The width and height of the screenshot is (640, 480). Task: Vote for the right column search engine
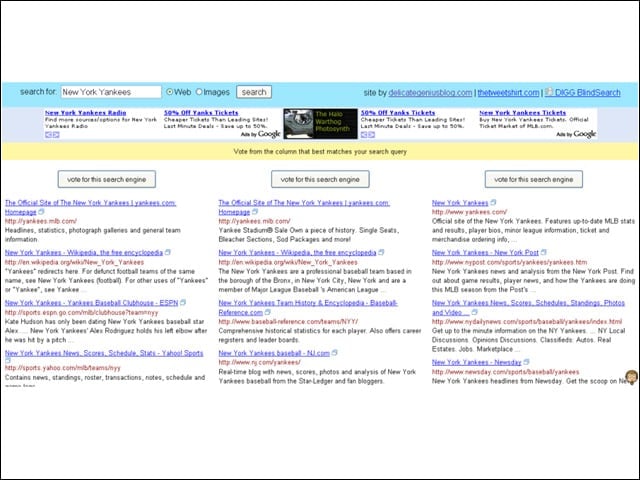(533, 179)
